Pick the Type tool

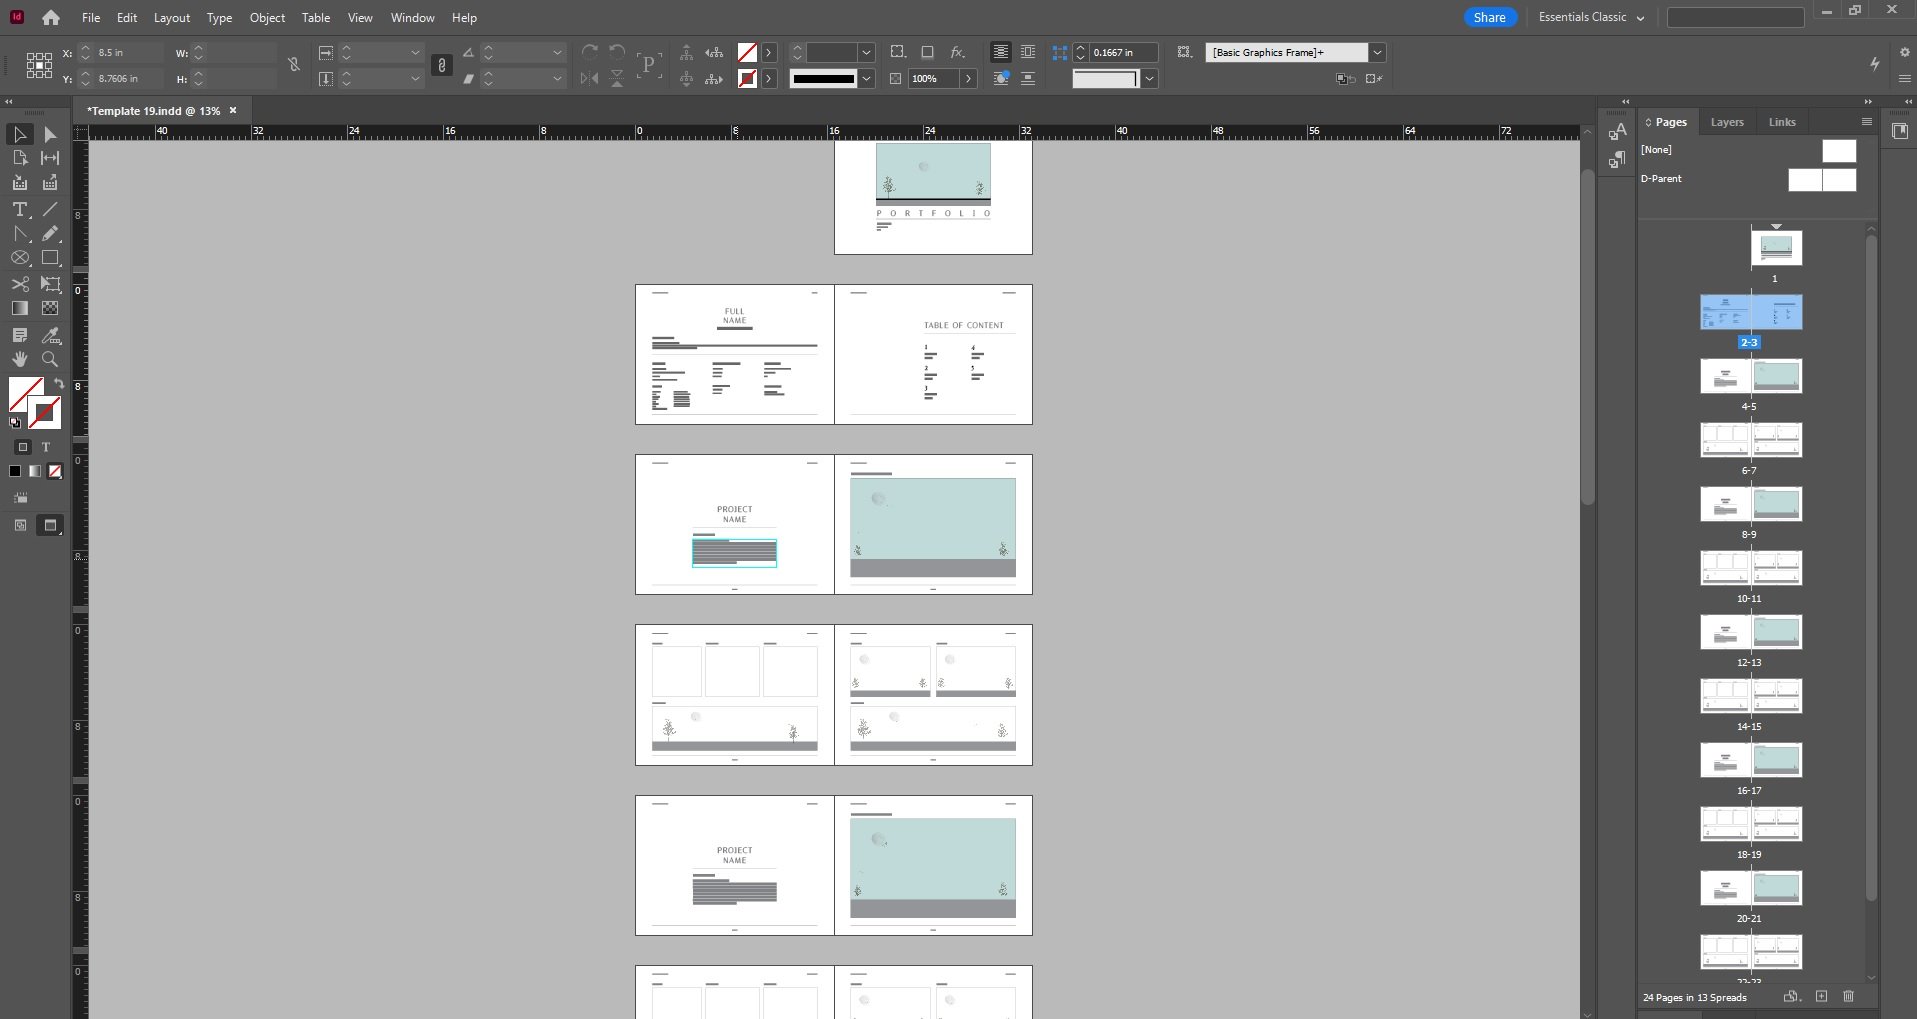[20, 209]
